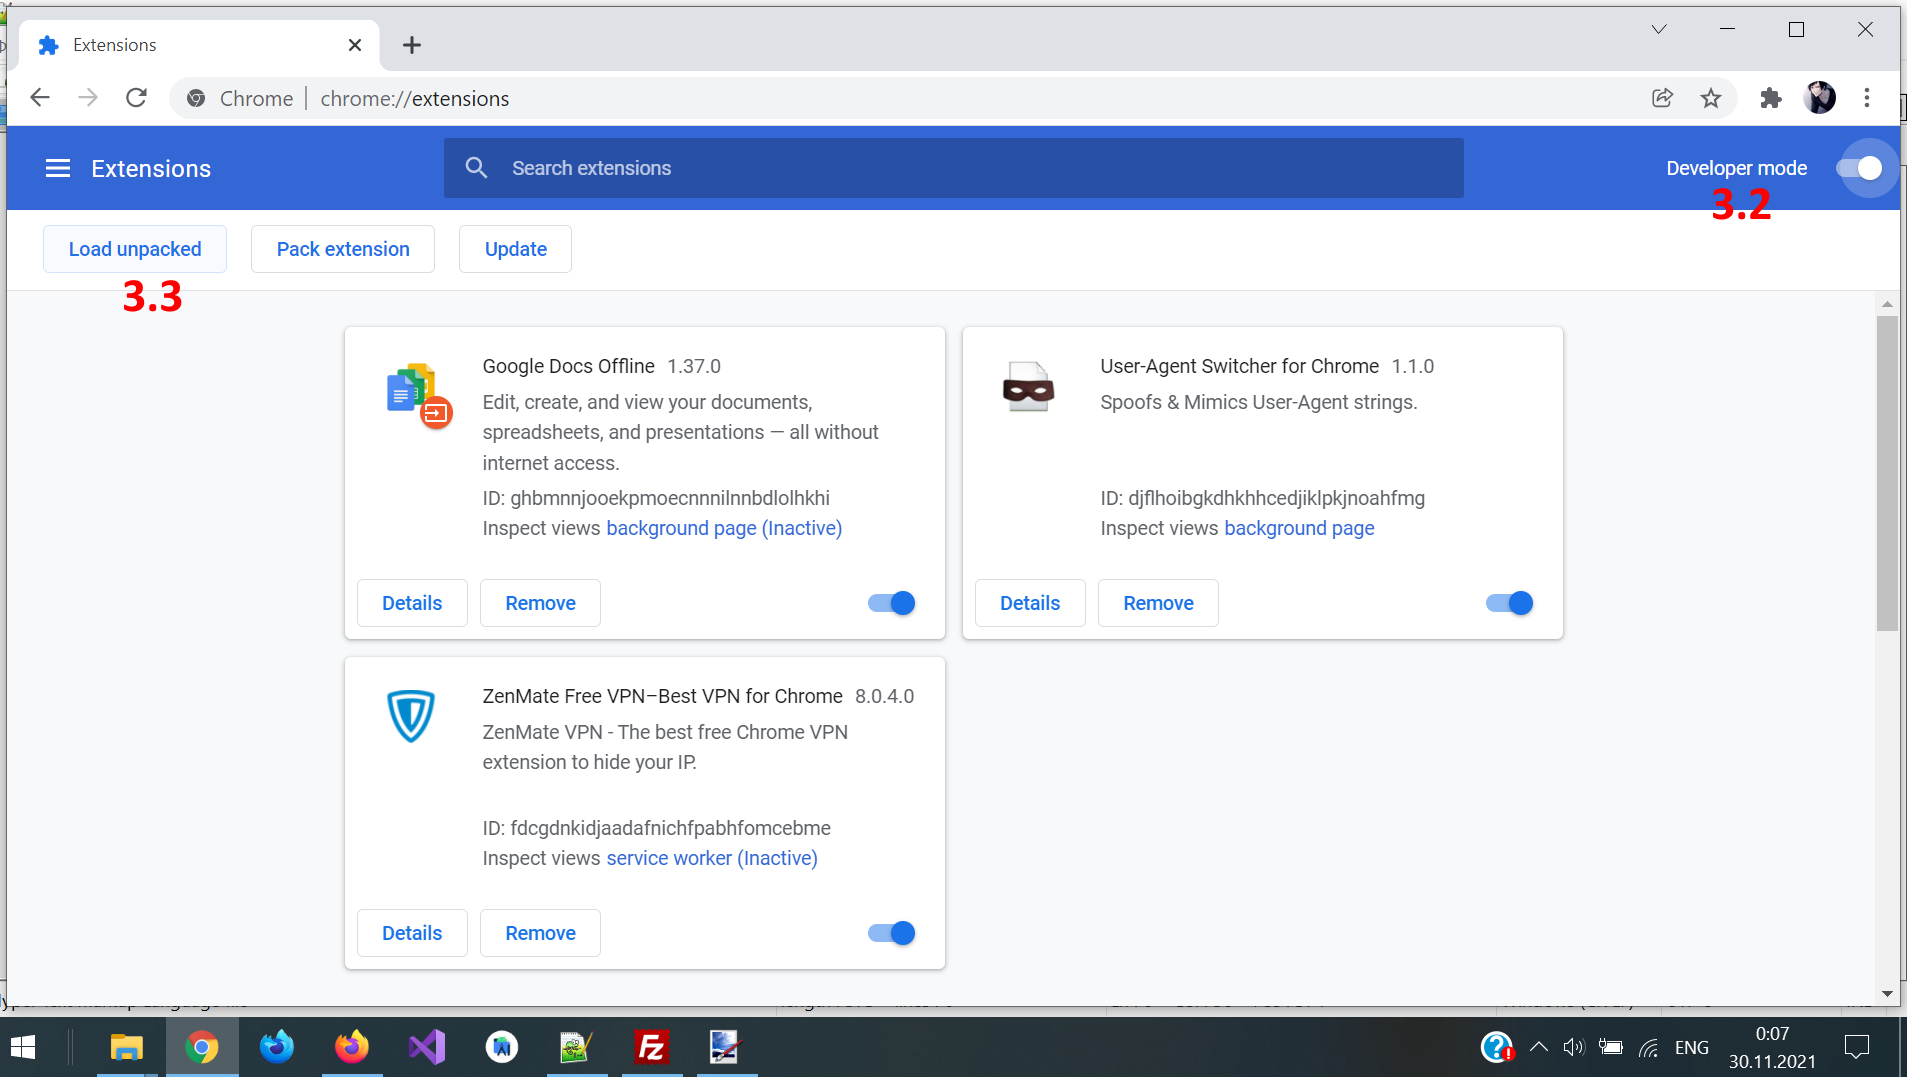Screen dimensions: 1920x1080
Task: Go back with browser back arrow
Action: (x=40, y=98)
